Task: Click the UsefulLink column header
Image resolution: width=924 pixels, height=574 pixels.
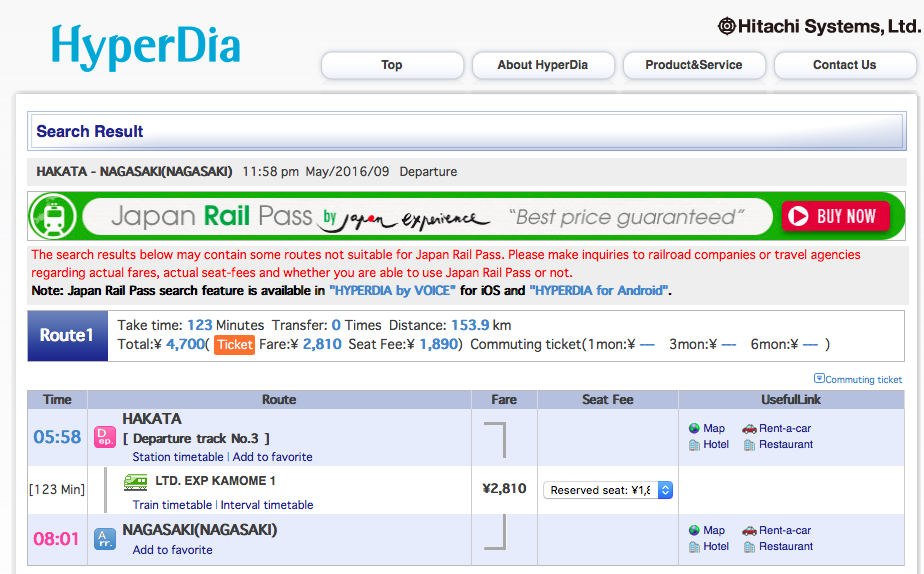Action: (x=791, y=400)
